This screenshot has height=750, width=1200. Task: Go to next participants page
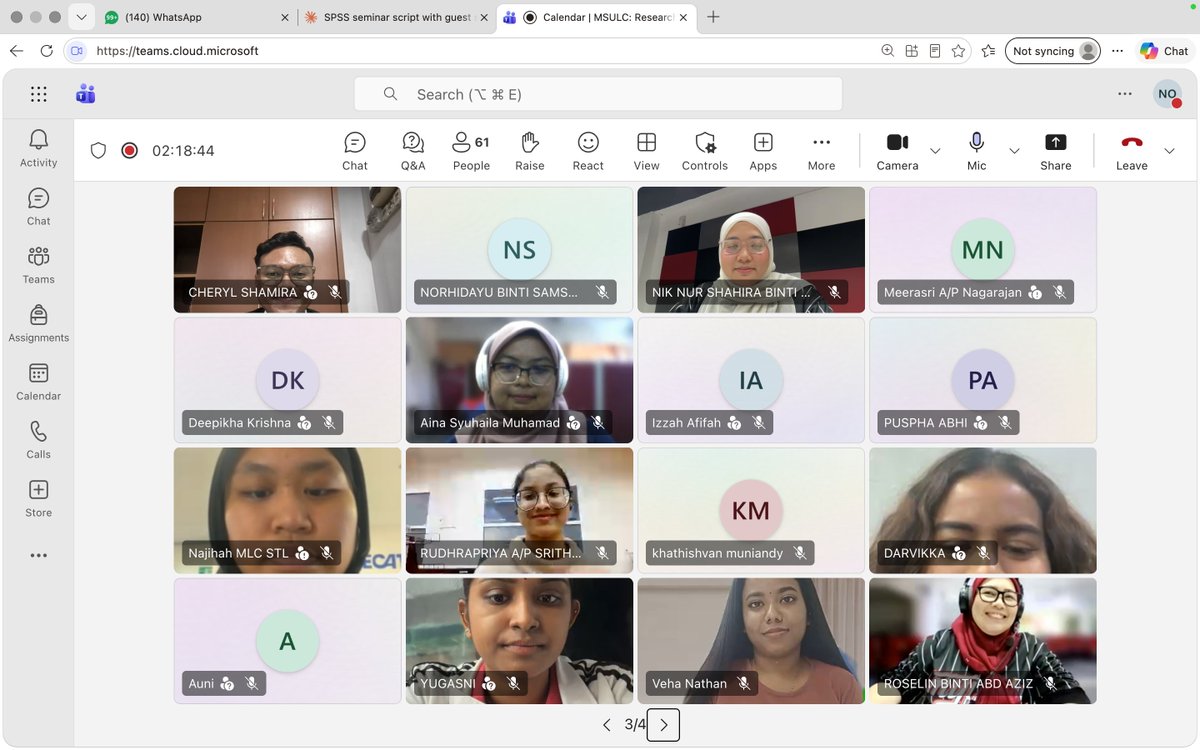click(663, 725)
